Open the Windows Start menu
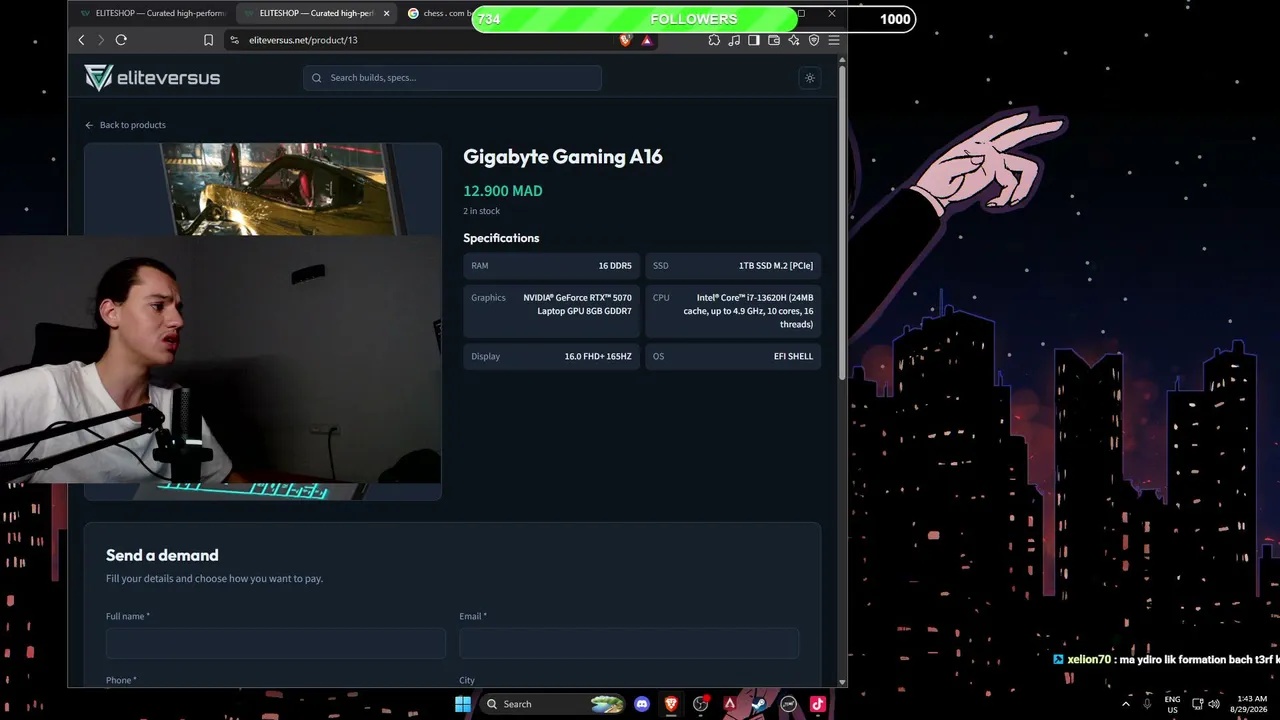The width and height of the screenshot is (1280, 720). coord(463,704)
